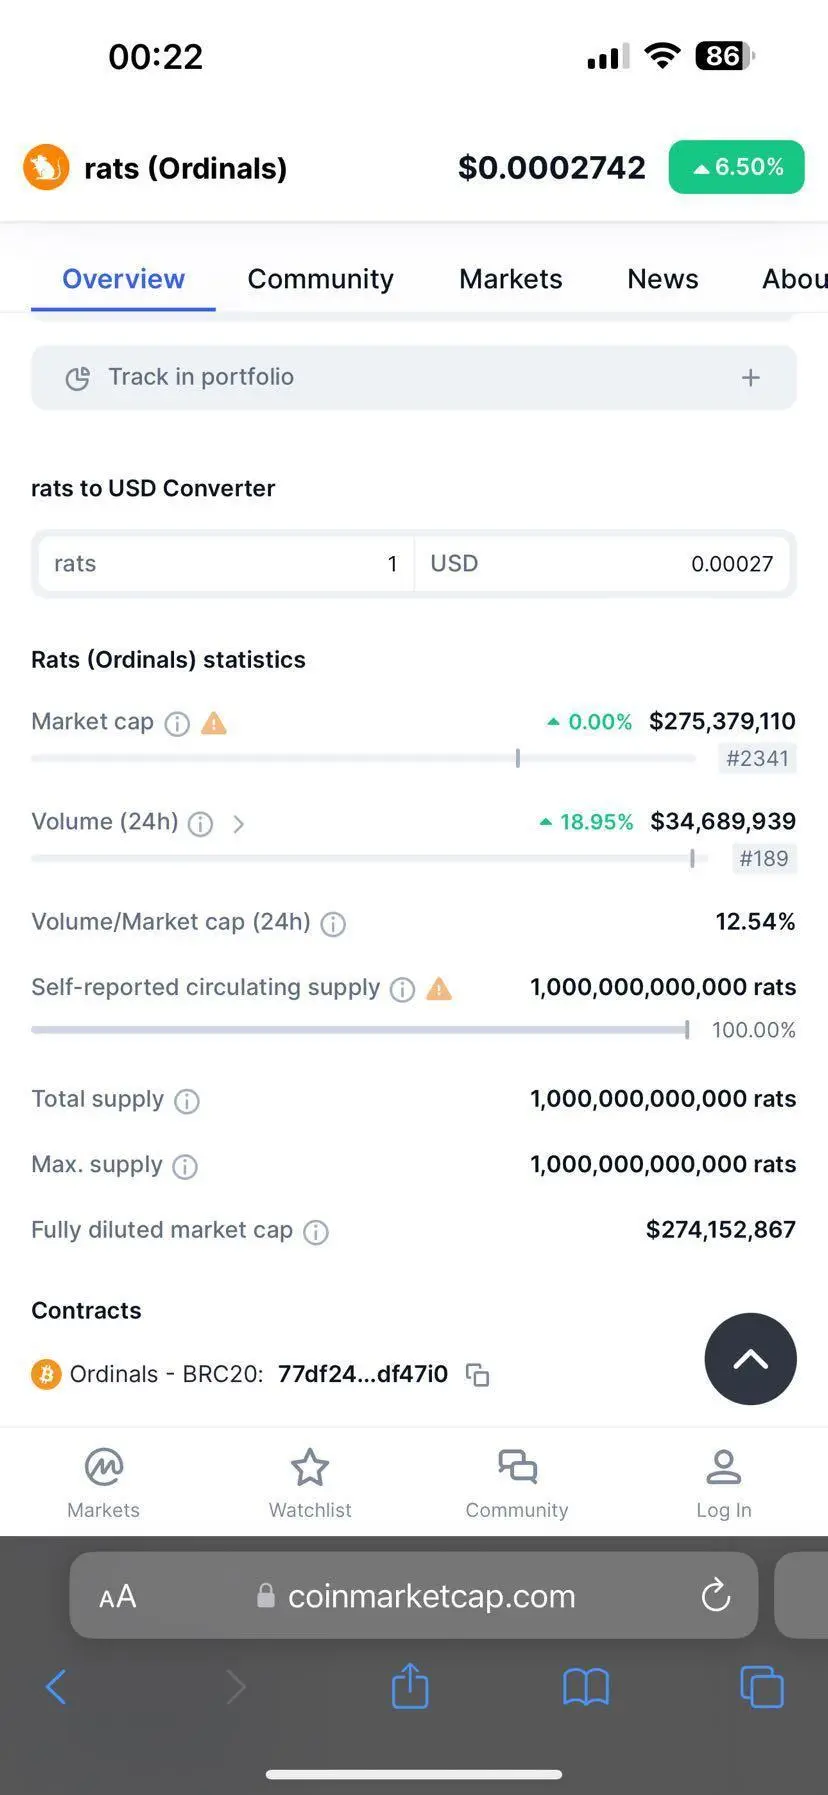Reload the page in Safari
The width and height of the screenshot is (828, 1795).
(x=715, y=1595)
